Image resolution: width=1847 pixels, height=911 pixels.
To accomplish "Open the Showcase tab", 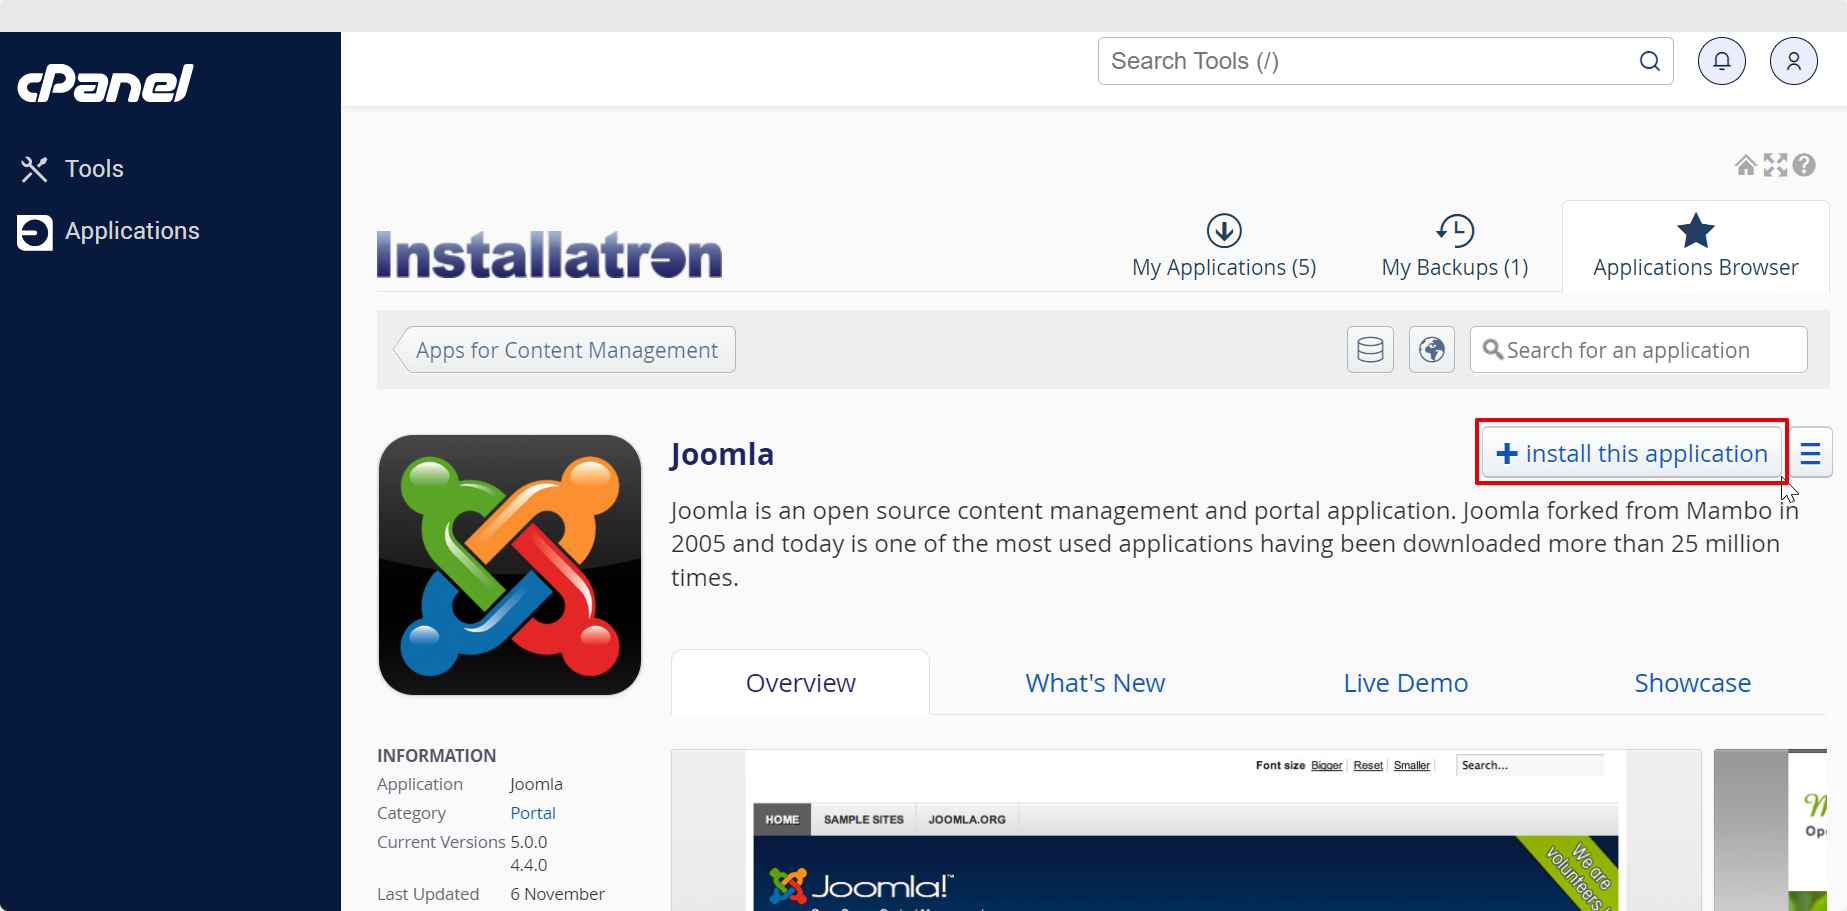I will pos(1692,683).
